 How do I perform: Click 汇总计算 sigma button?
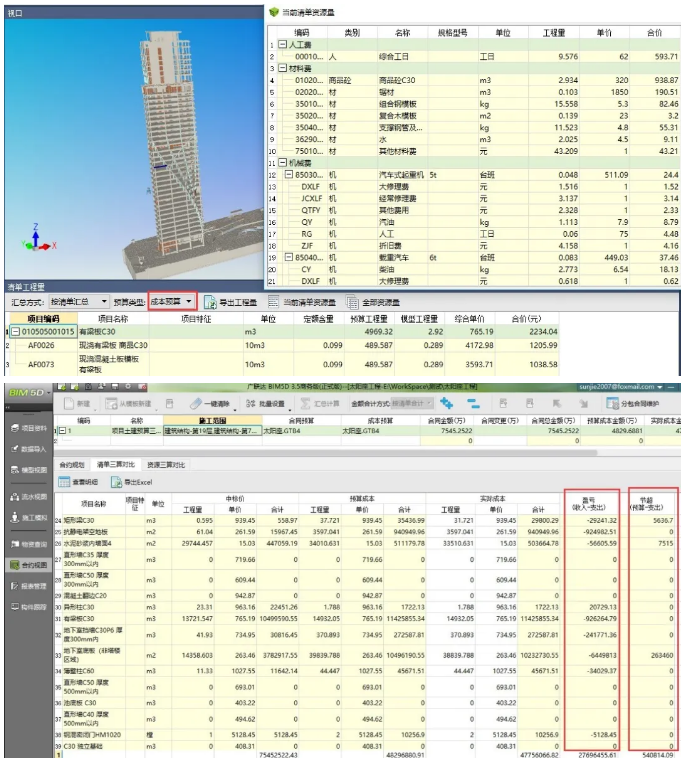[x=320, y=403]
